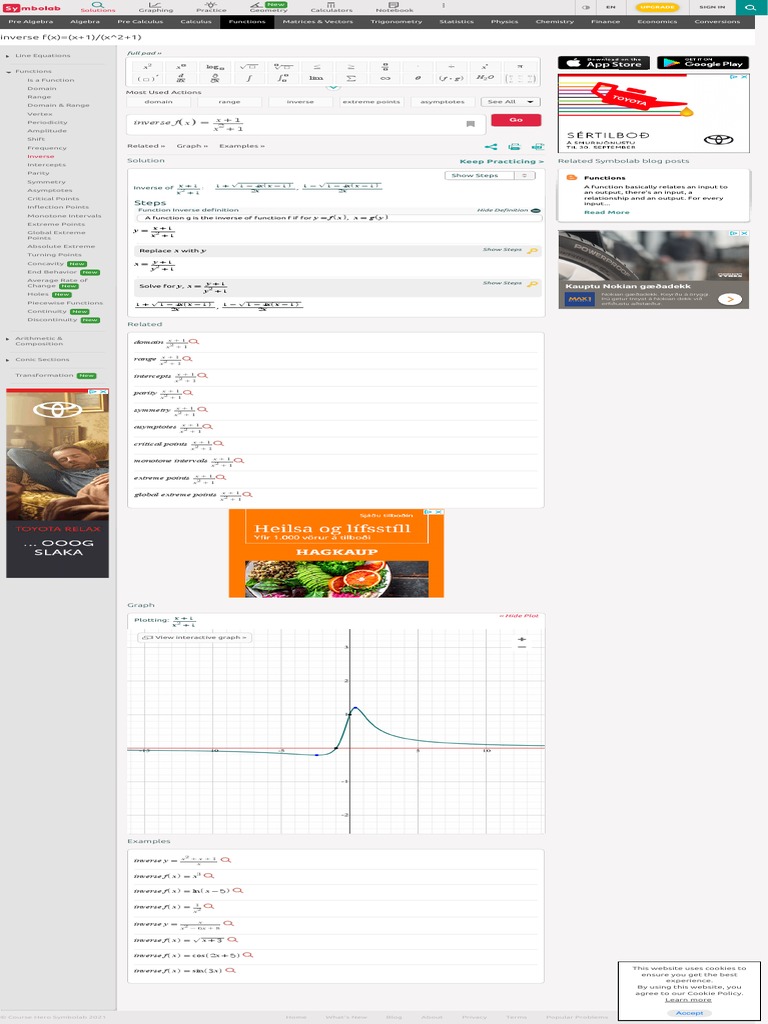Open the Graphing tool
Viewport: 768px width, 1024px height.
pyautogui.click(x=156, y=7)
